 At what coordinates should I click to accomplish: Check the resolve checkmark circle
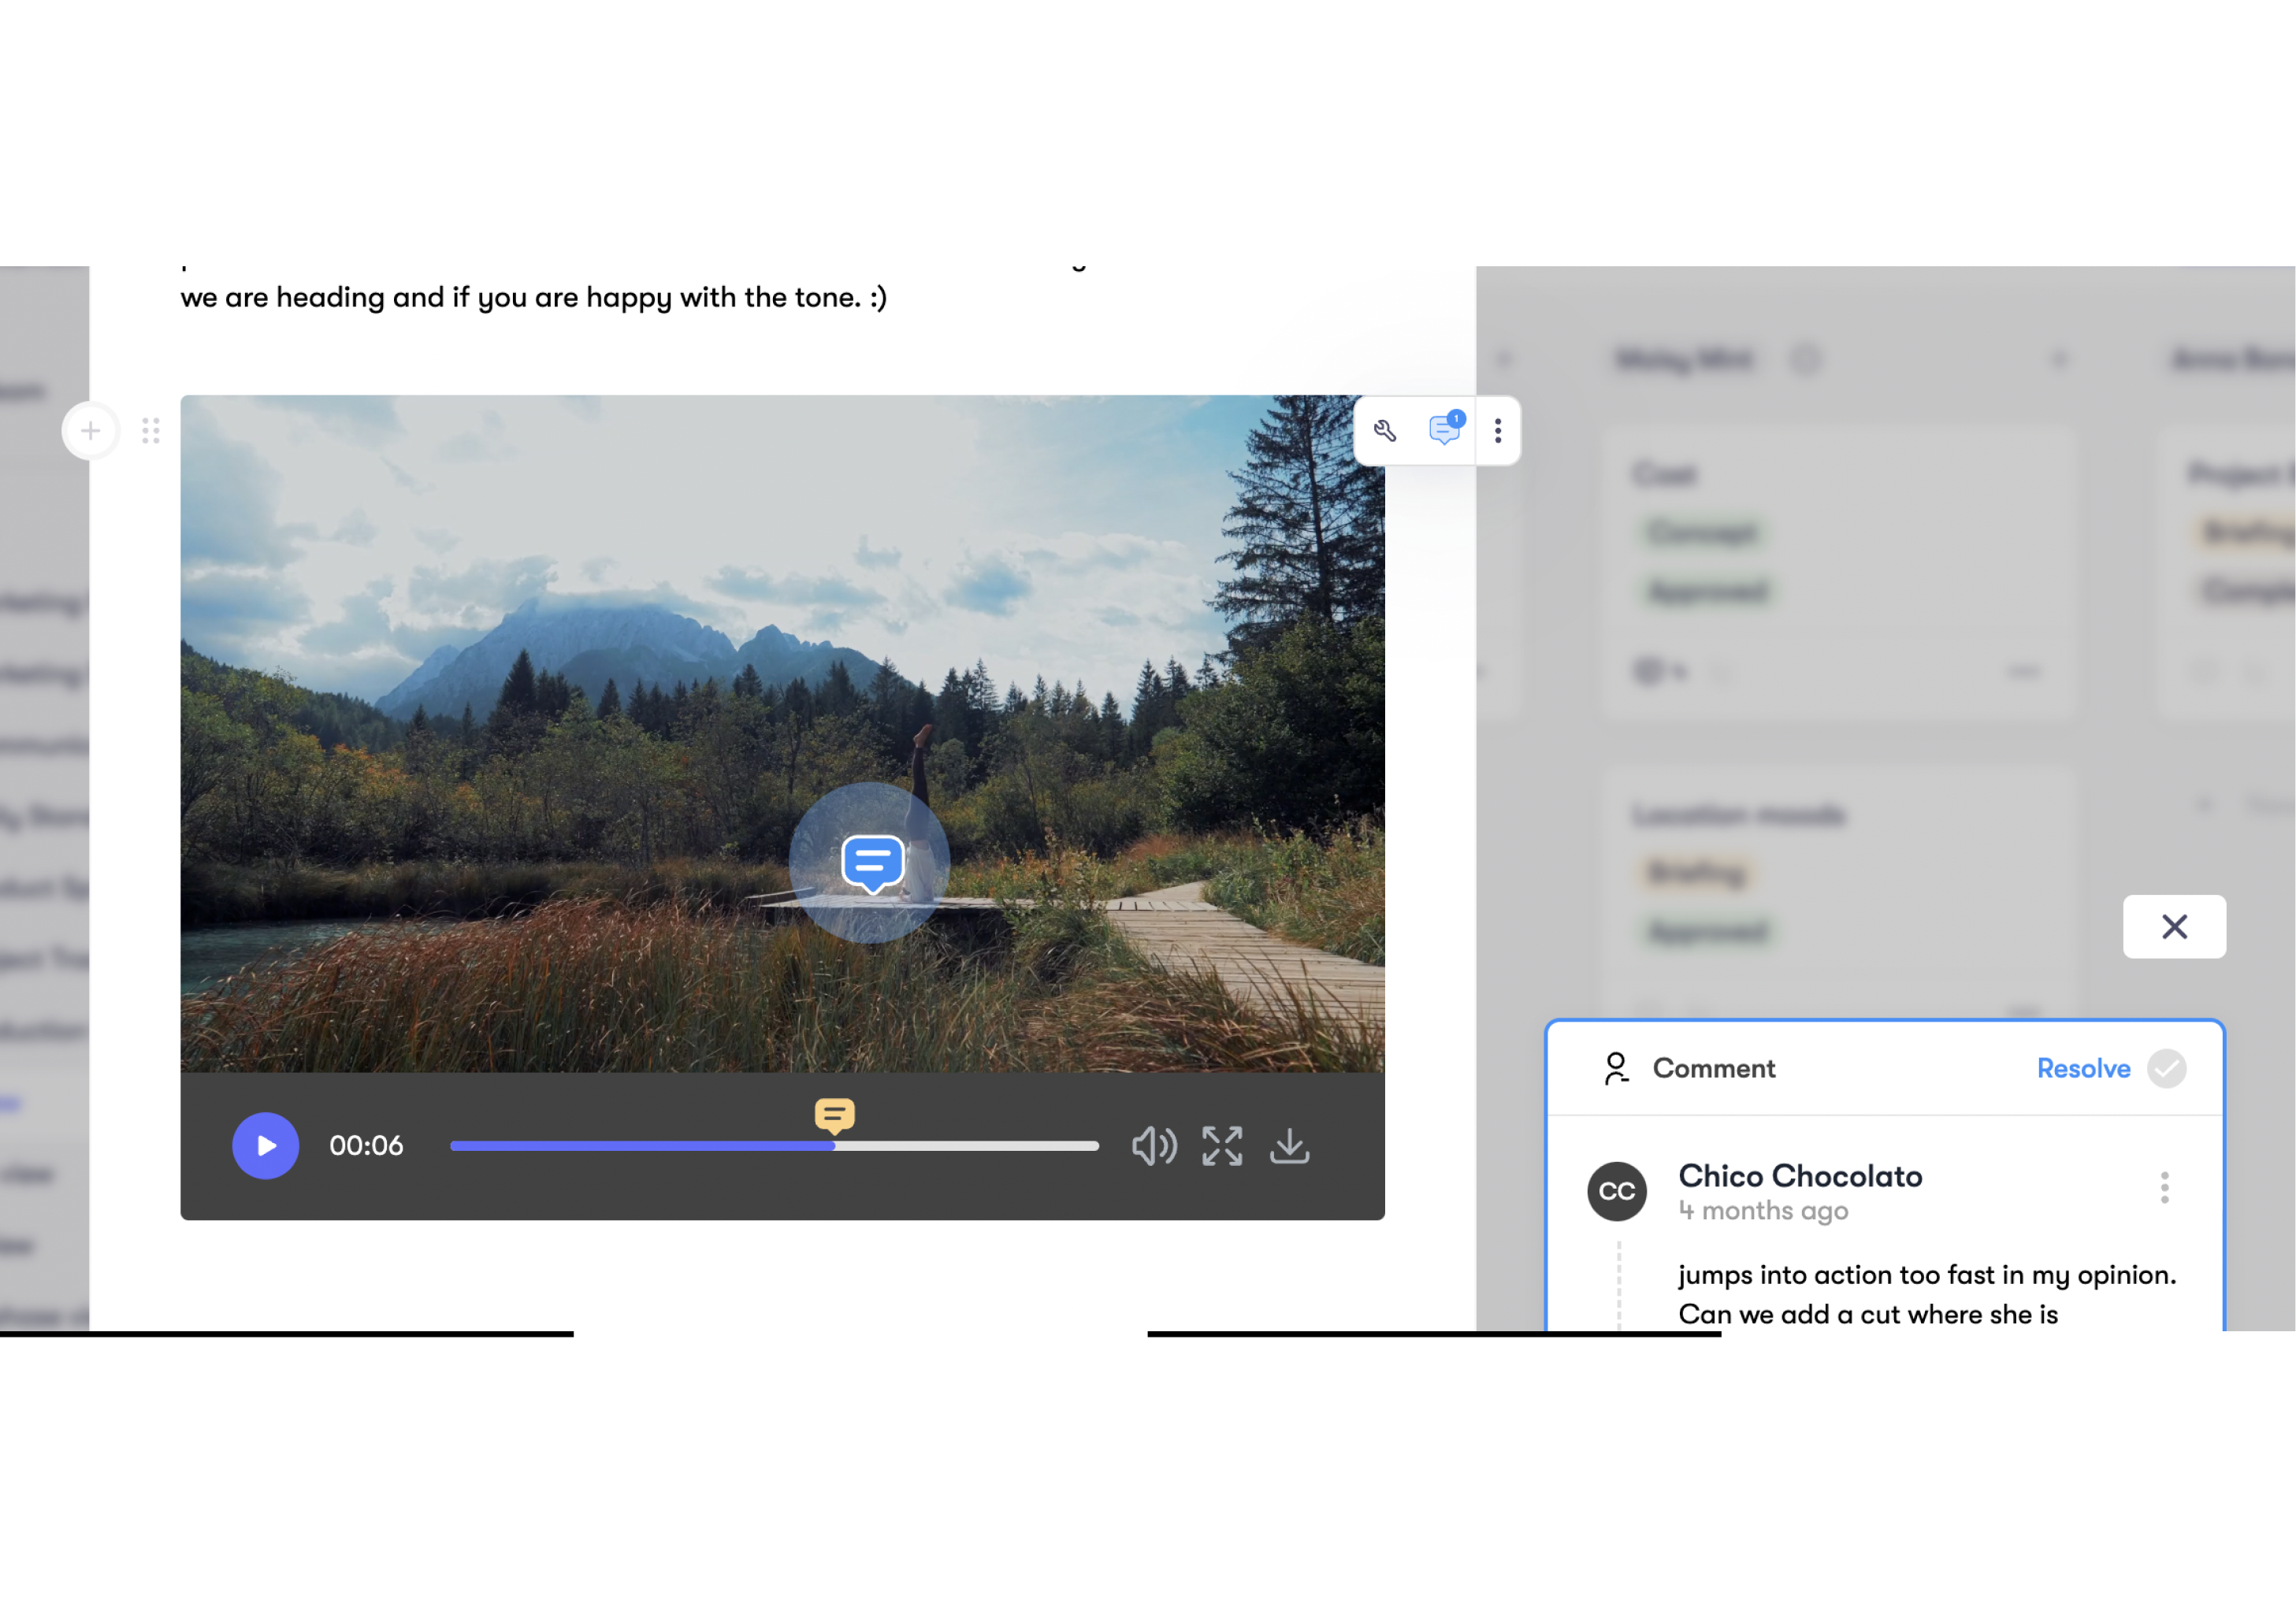point(2166,1068)
